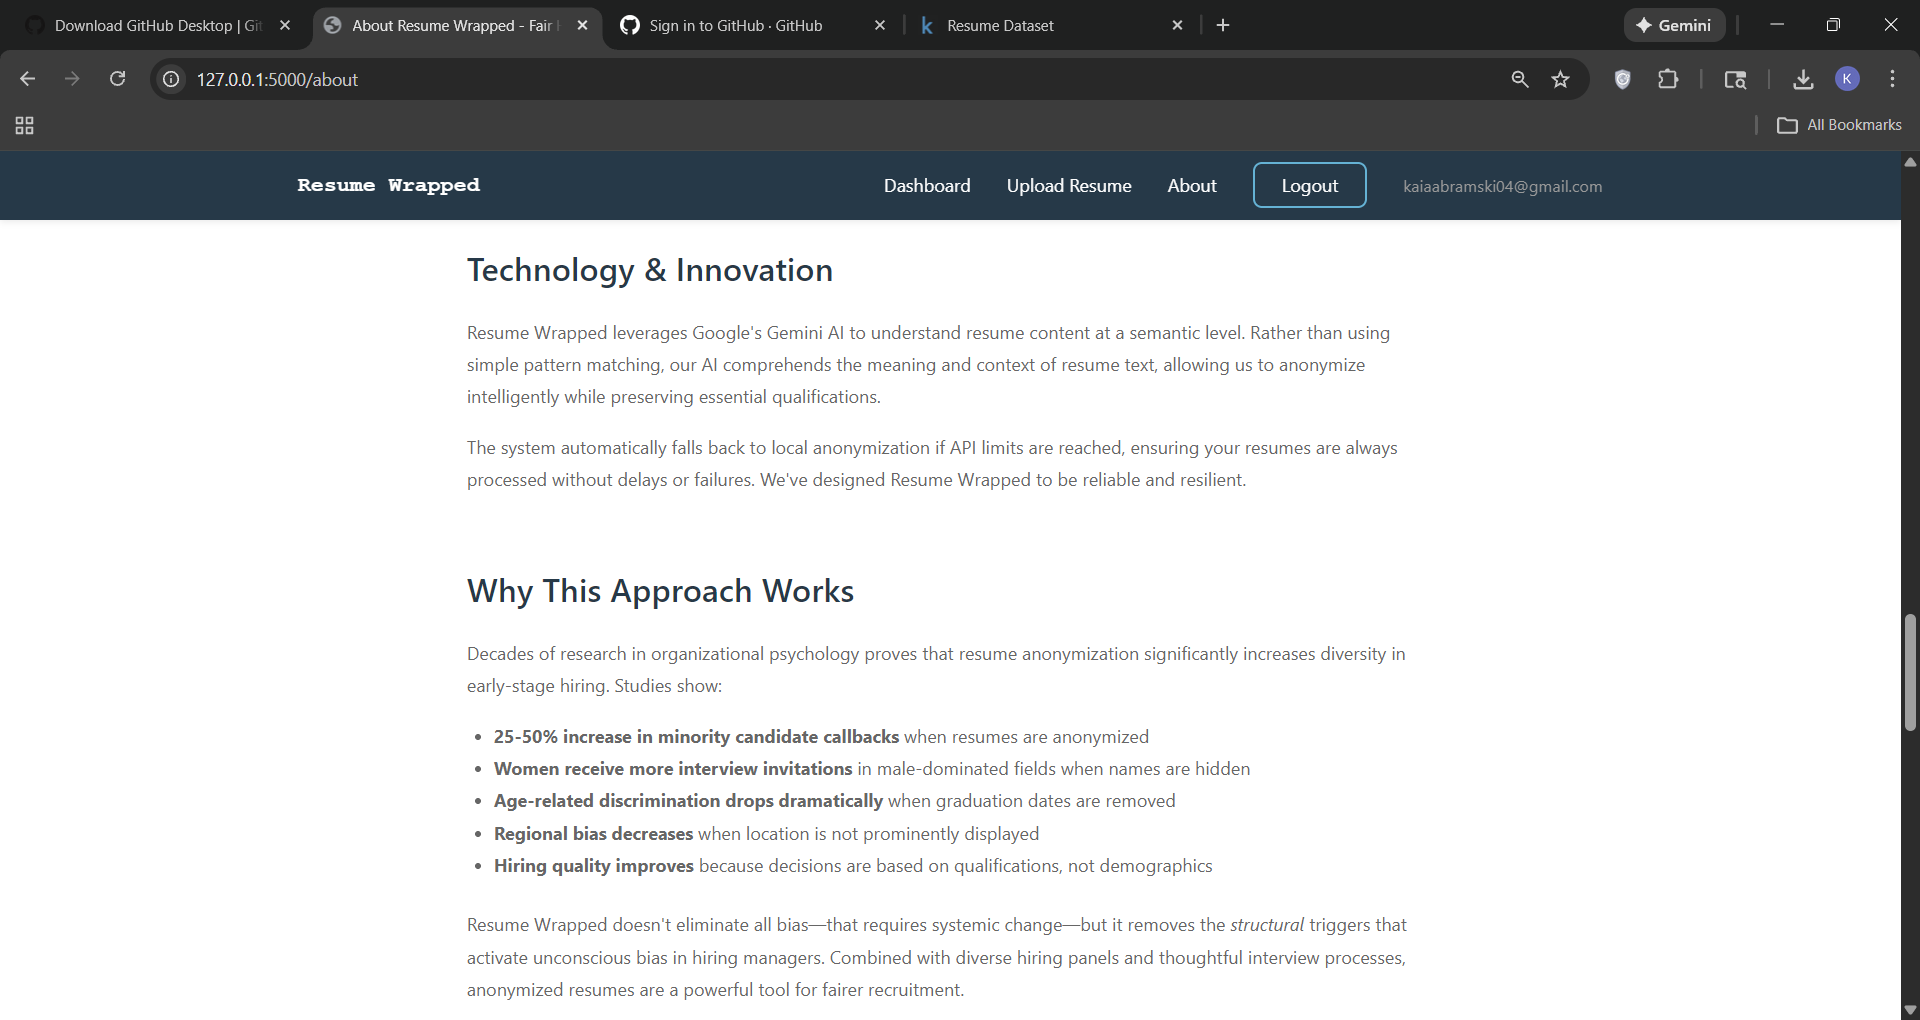The width and height of the screenshot is (1920, 1020).
Task: Click the Hiring quality improves bullet
Action: (x=853, y=866)
